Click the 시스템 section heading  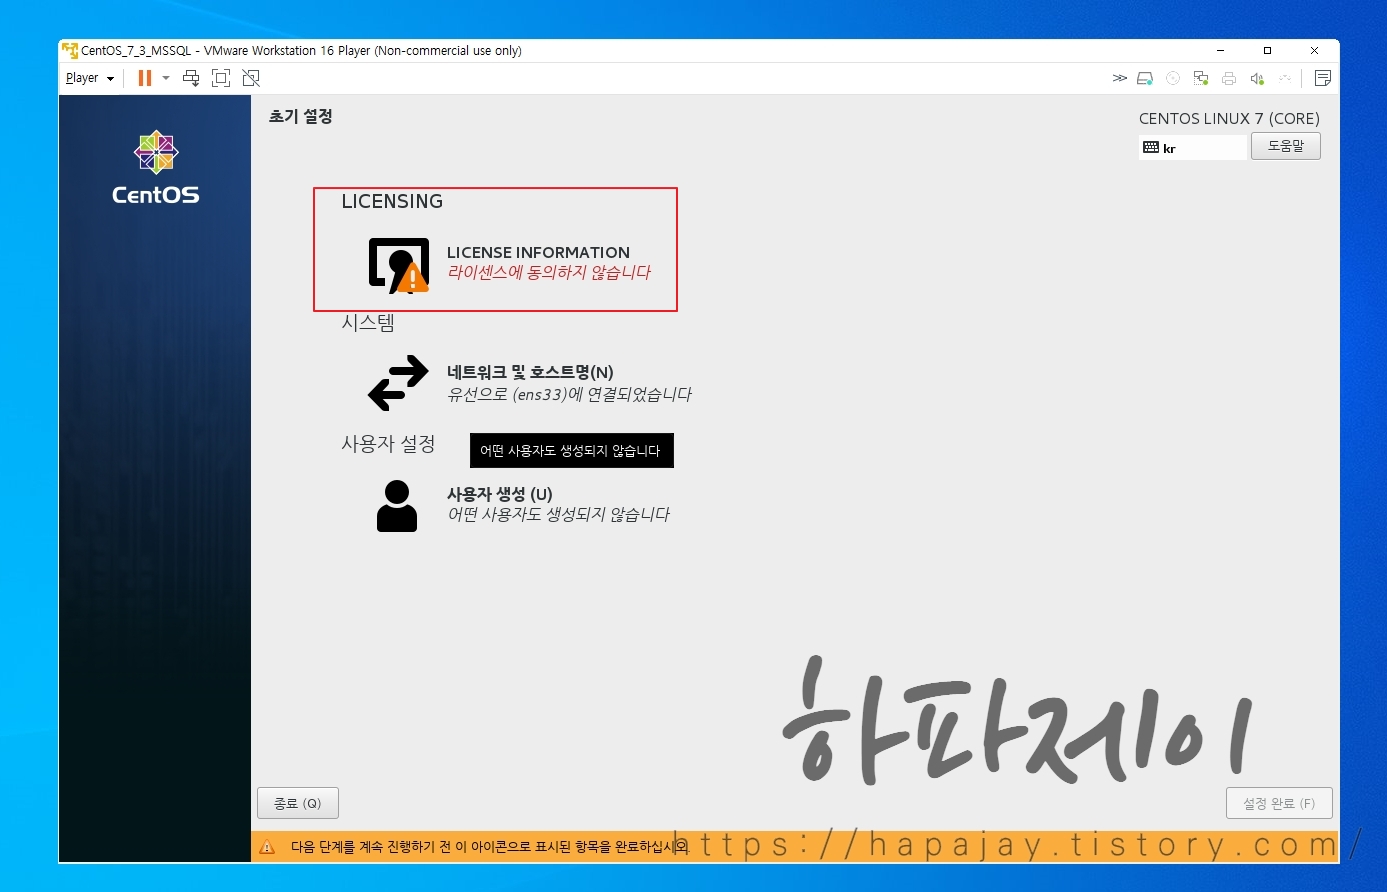(x=369, y=323)
